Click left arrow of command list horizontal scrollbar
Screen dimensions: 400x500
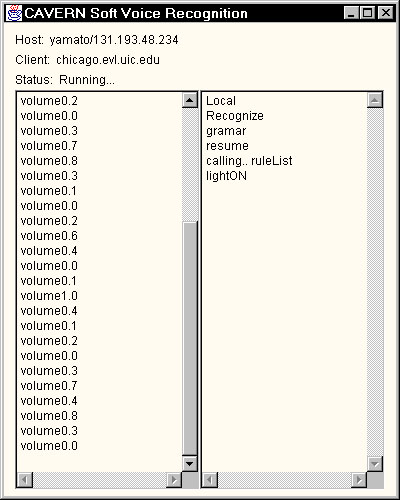tap(210, 480)
